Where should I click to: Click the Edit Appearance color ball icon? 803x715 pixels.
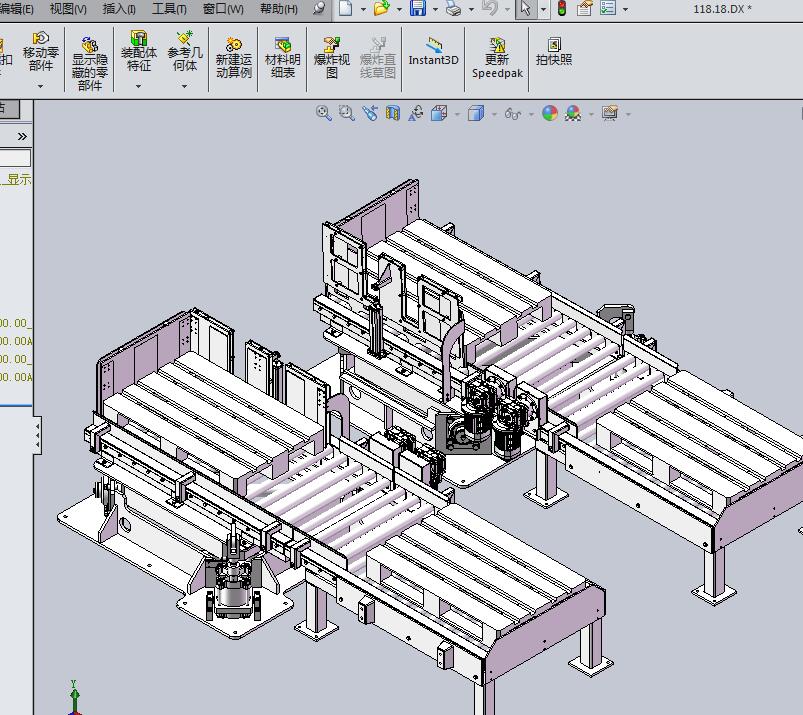(550, 113)
